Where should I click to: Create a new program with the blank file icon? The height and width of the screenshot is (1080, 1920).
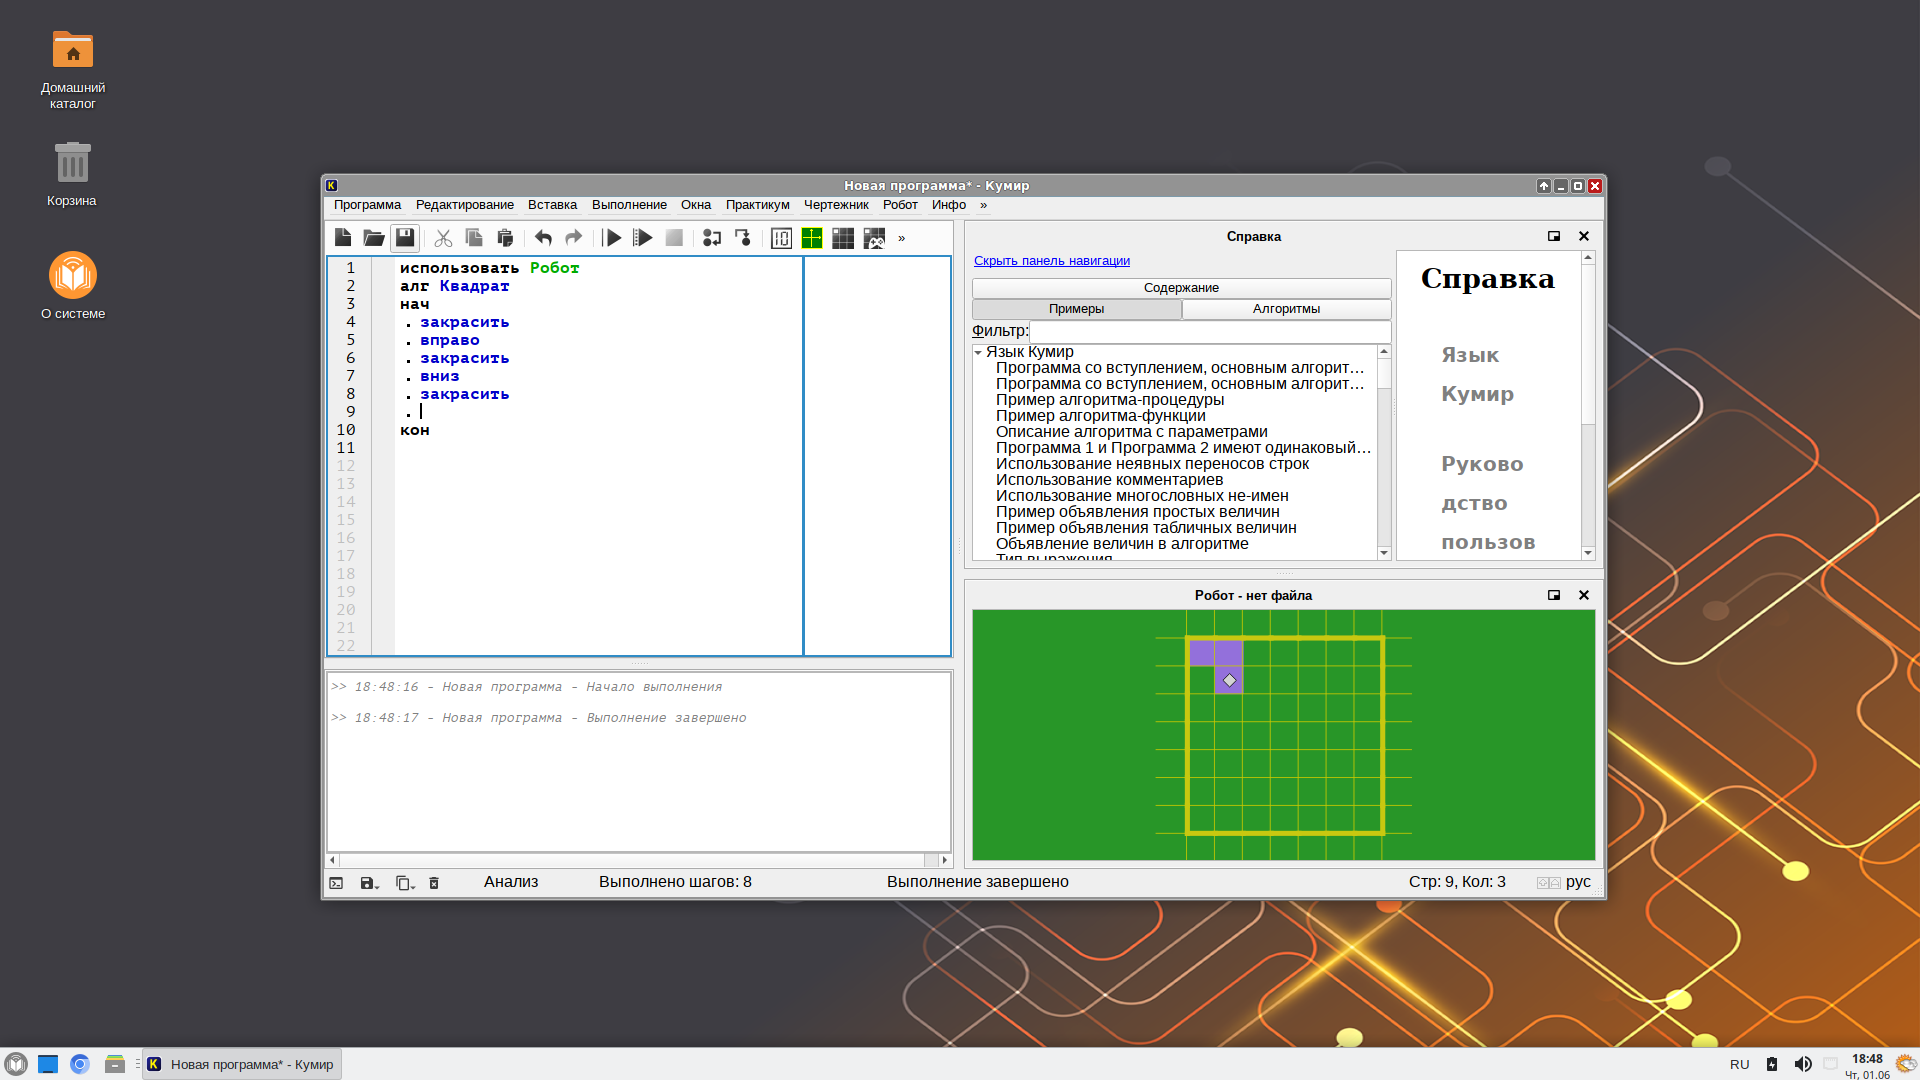pos(343,238)
